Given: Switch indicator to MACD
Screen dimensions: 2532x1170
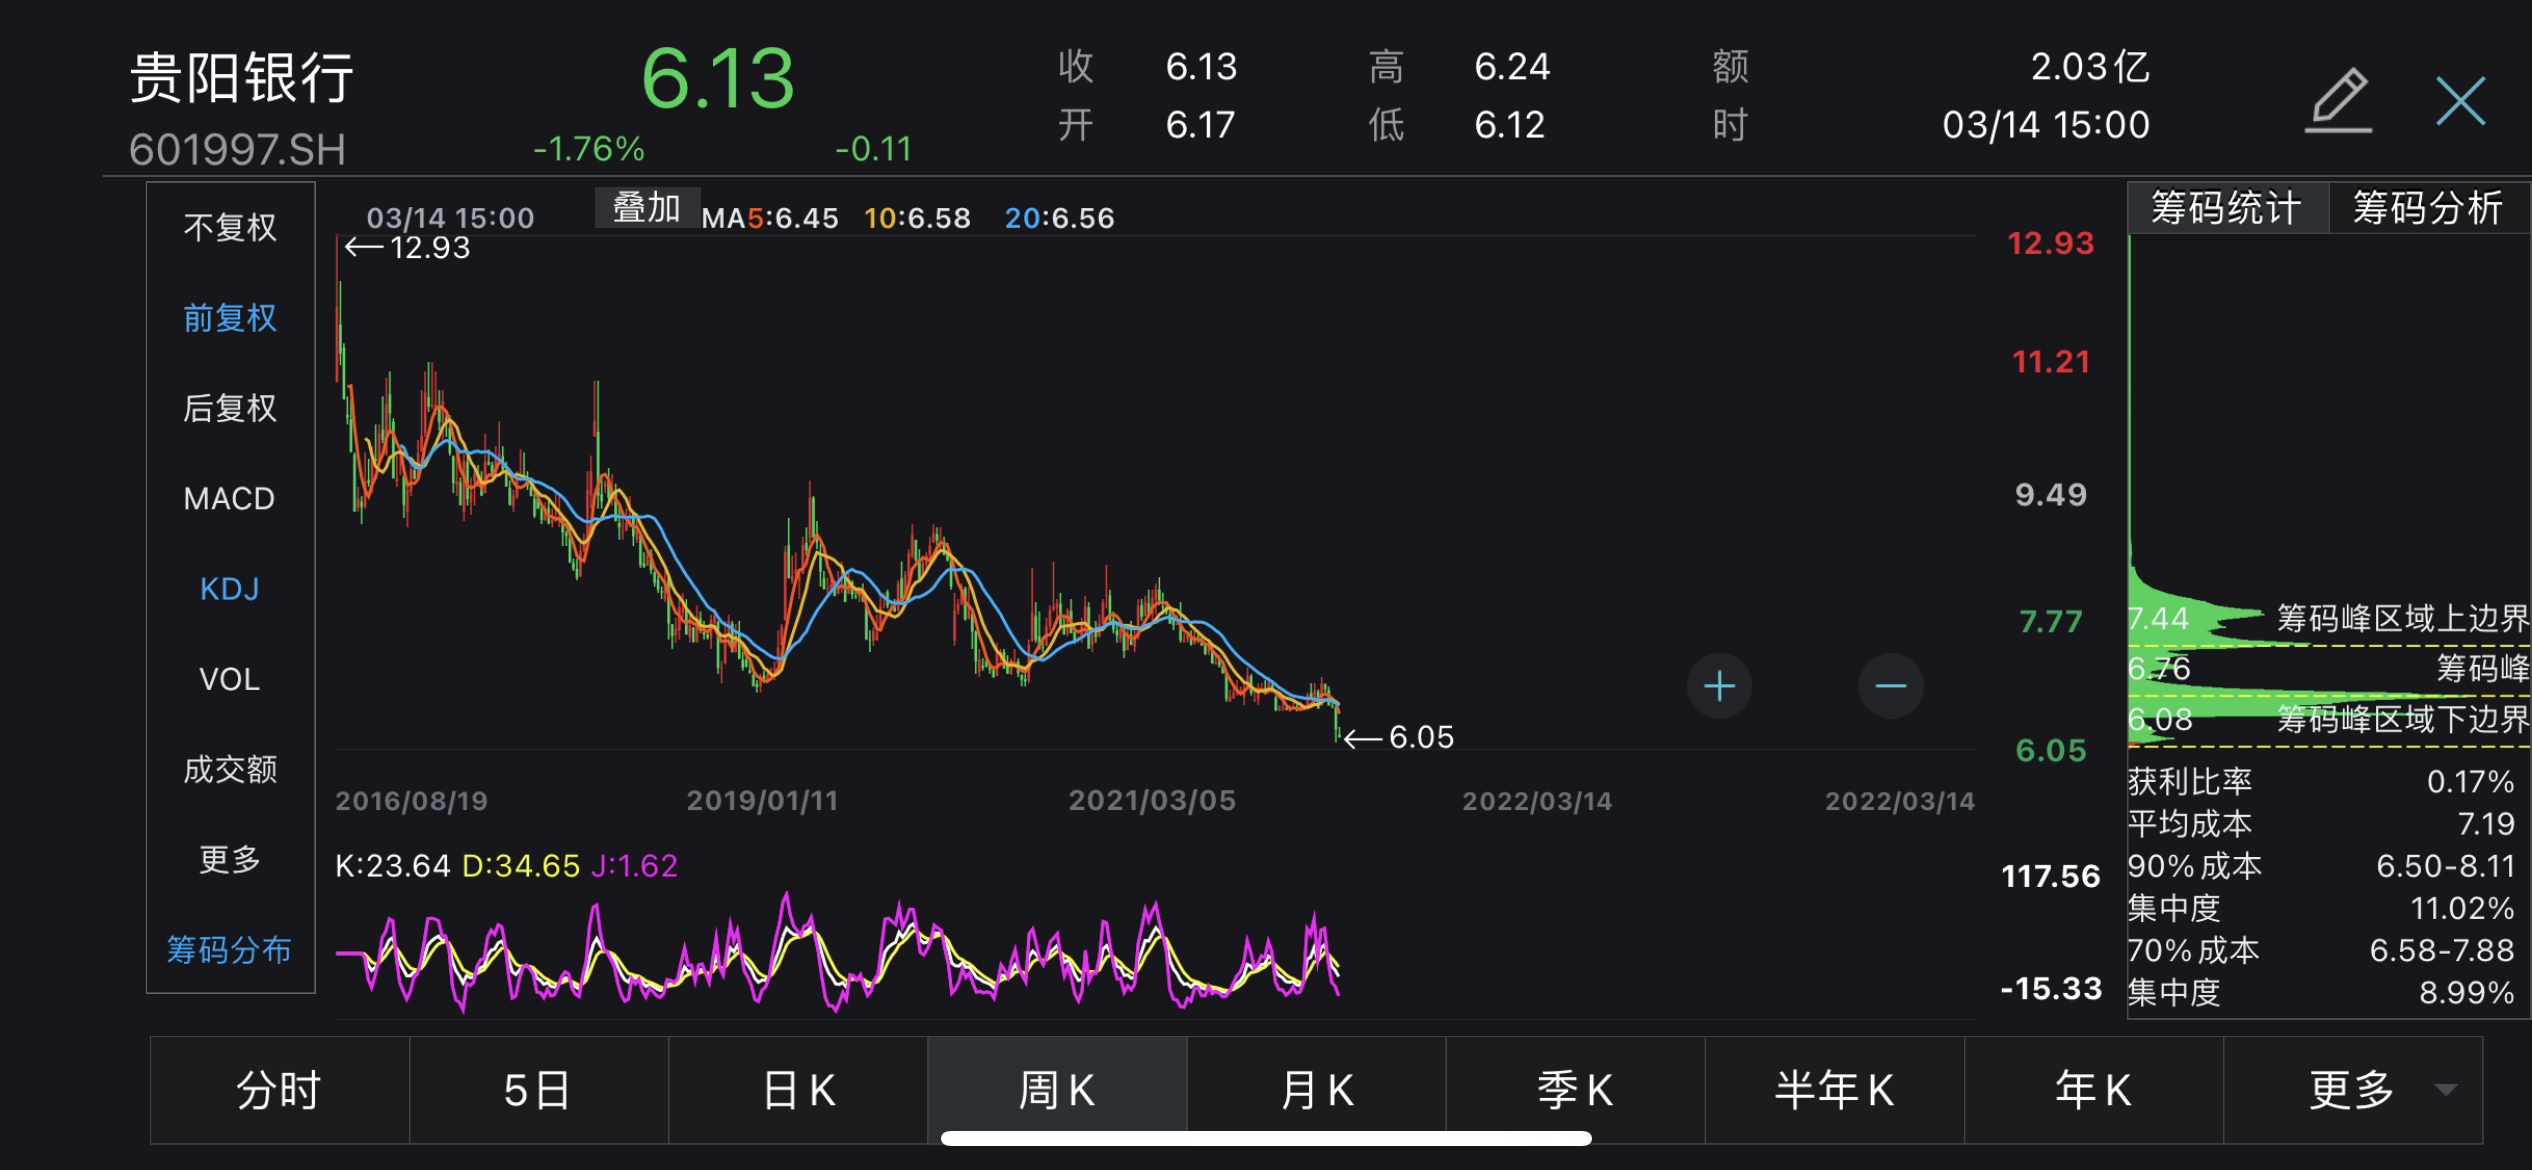Looking at the screenshot, I should pyautogui.click(x=230, y=498).
